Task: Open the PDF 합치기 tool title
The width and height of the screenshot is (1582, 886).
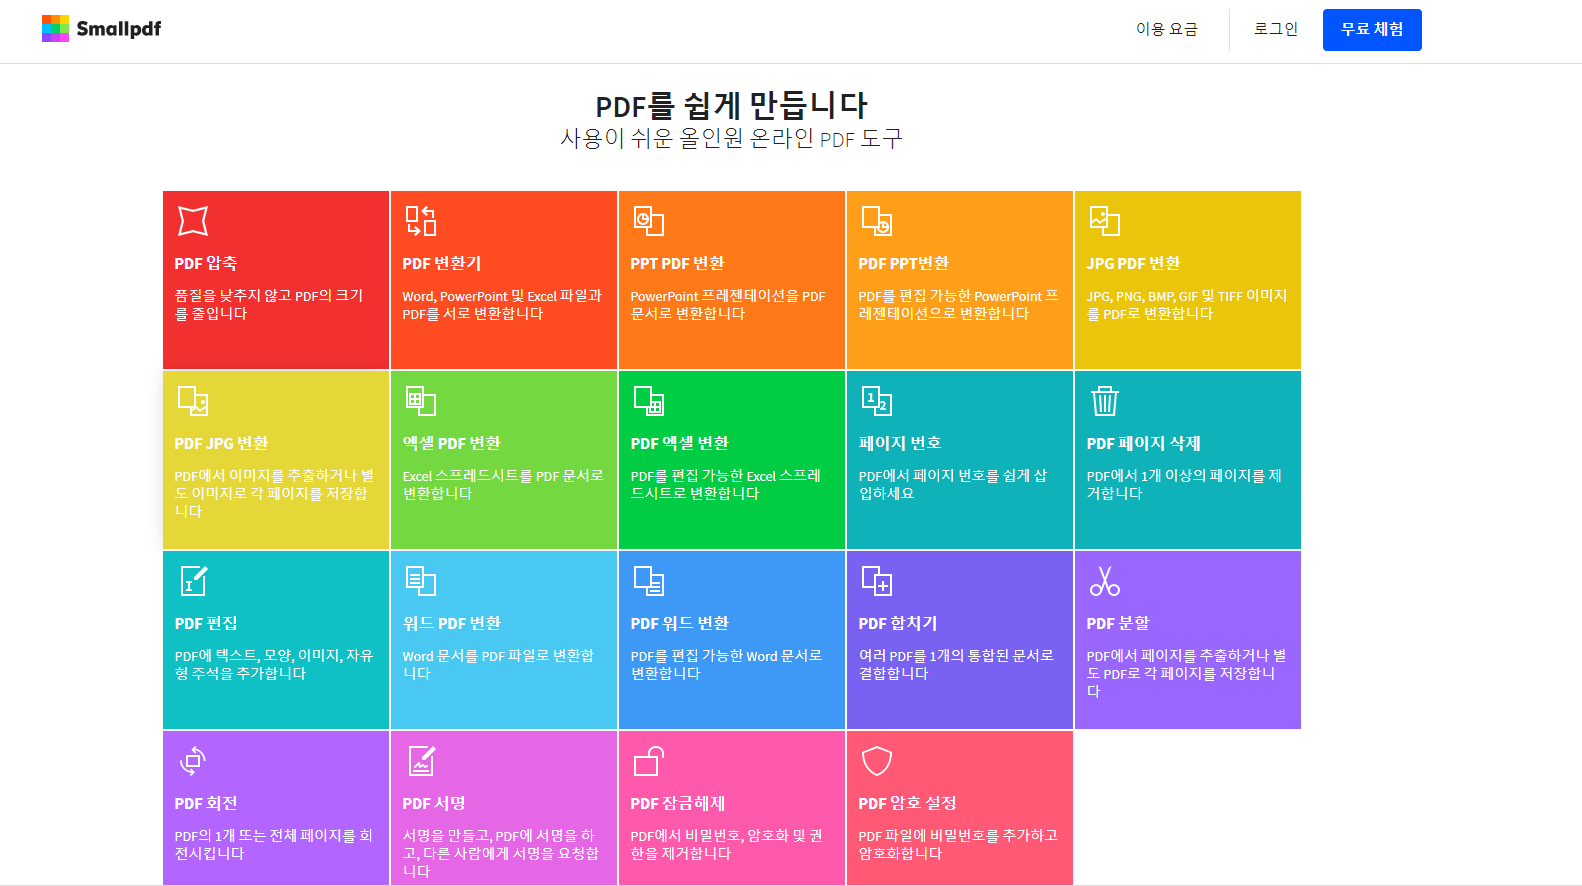Action: click(898, 623)
